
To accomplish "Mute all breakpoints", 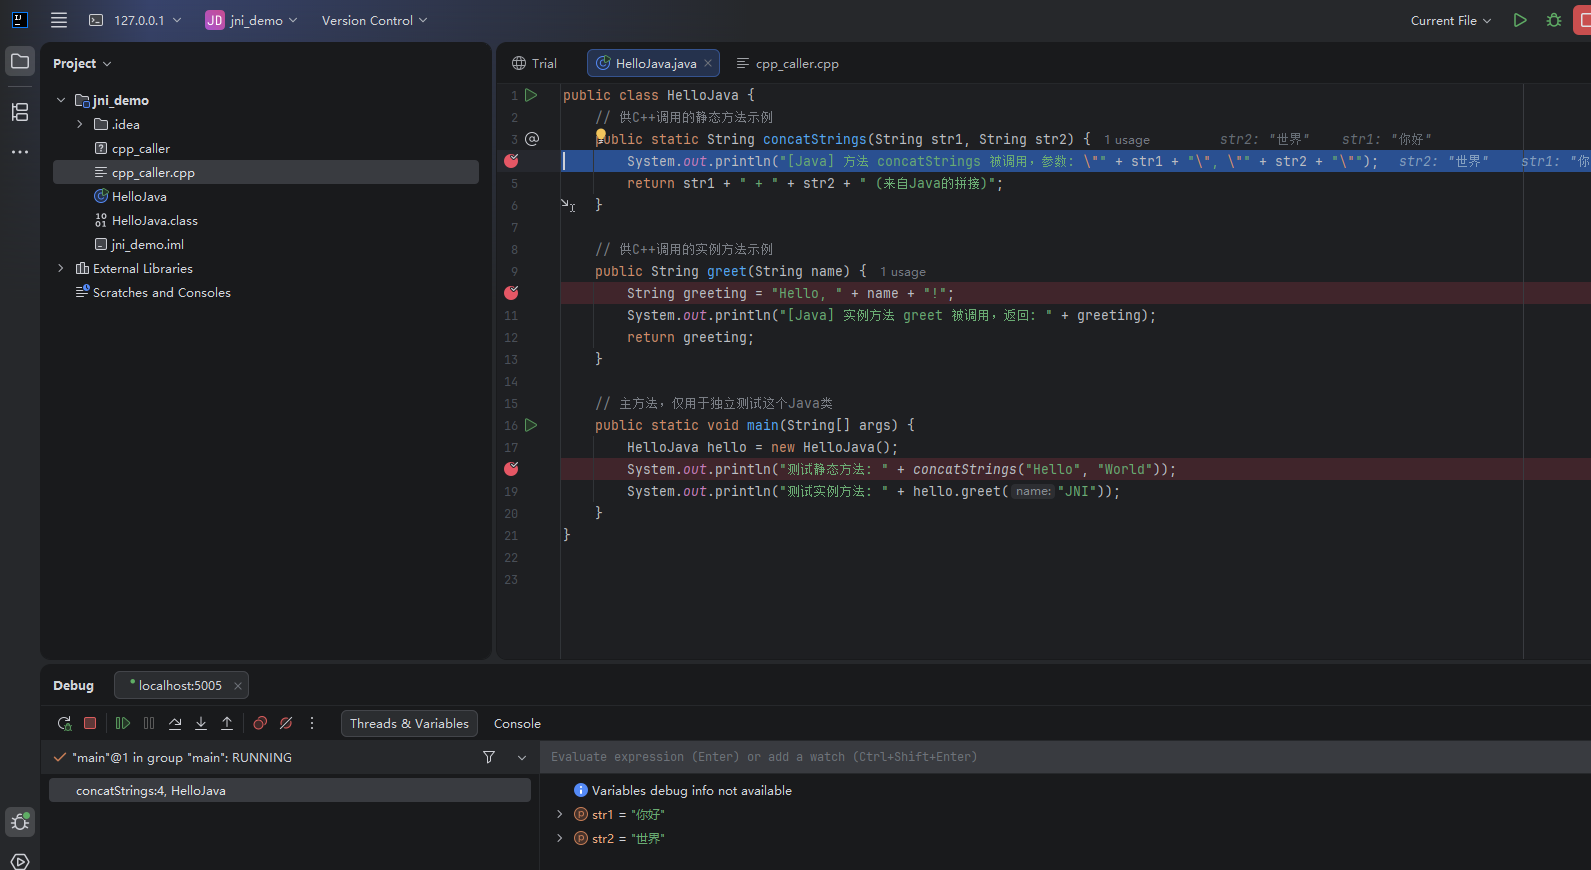I will [x=286, y=723].
